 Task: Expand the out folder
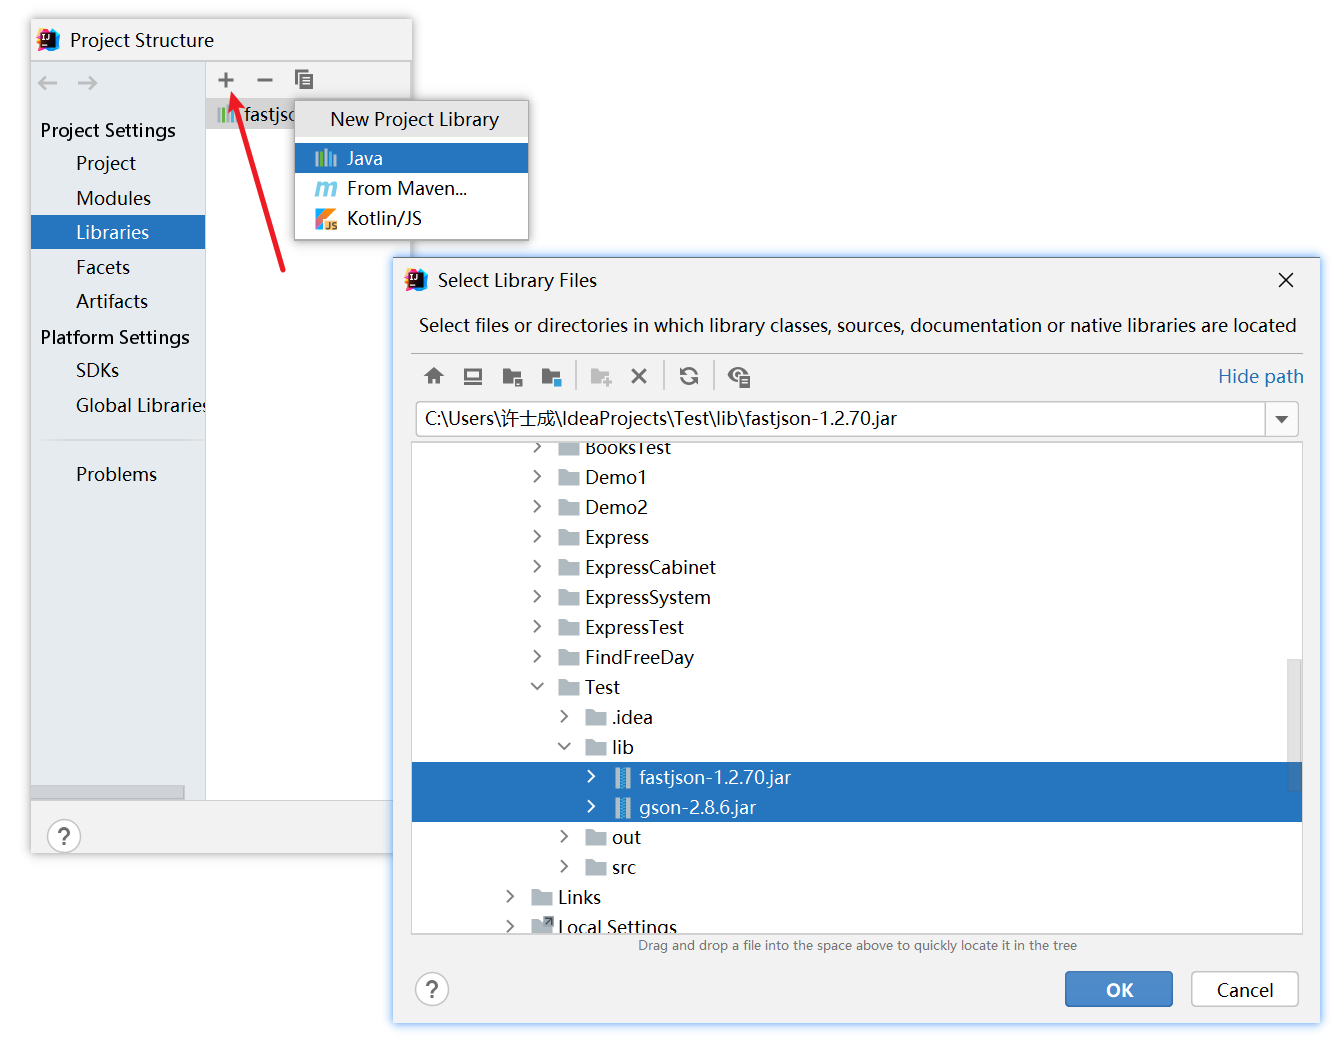point(564,837)
